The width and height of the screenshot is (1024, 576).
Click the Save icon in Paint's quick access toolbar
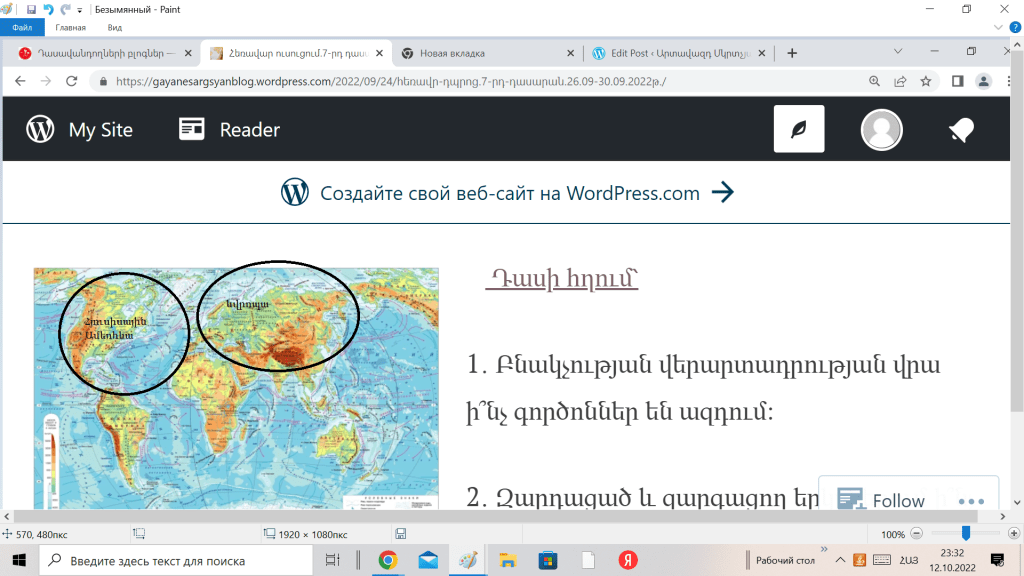[31, 9]
